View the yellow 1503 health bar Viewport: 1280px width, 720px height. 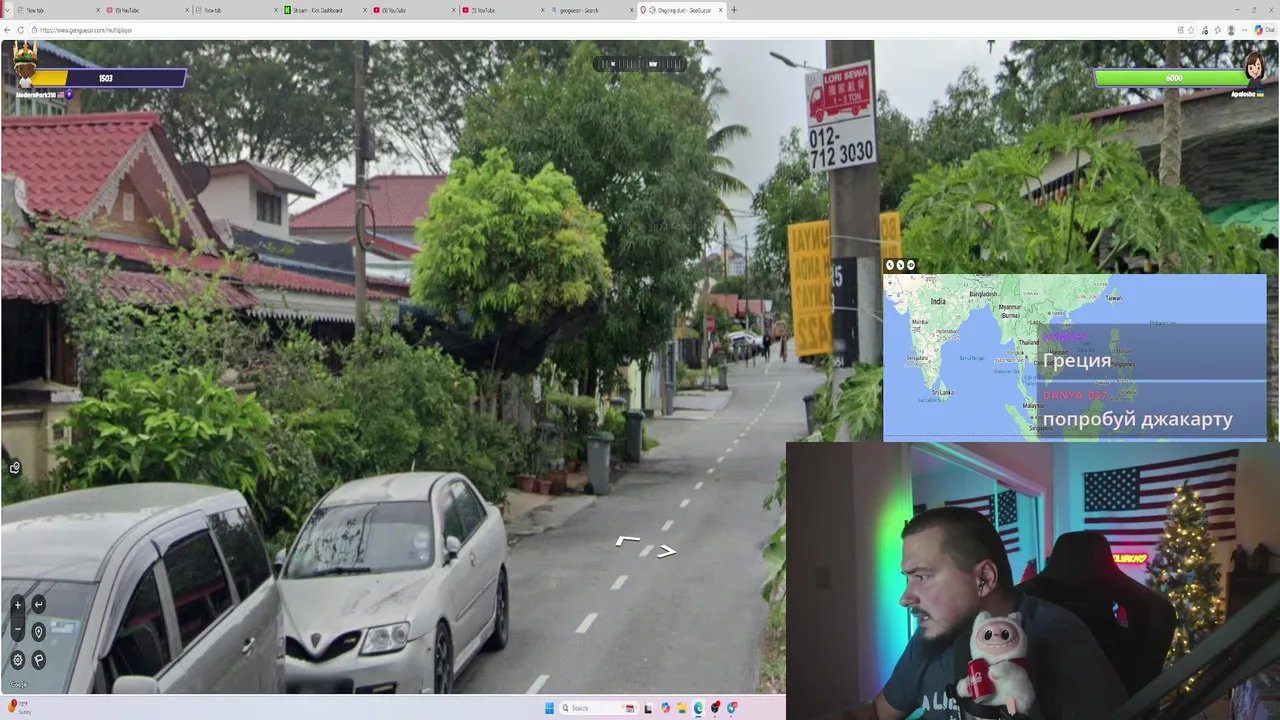coord(110,78)
